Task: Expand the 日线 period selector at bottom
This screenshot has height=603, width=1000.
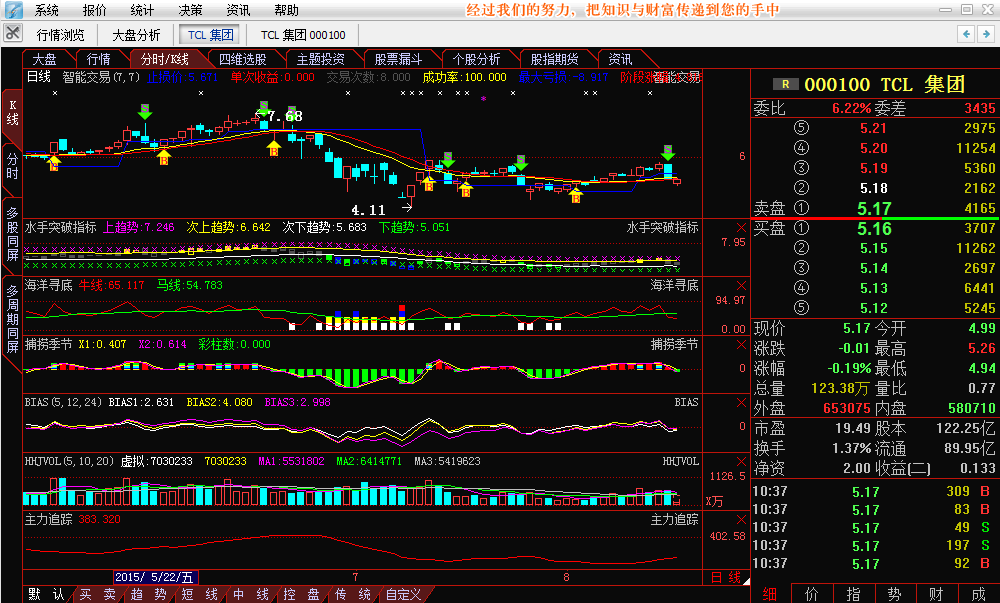Action: tap(725, 577)
